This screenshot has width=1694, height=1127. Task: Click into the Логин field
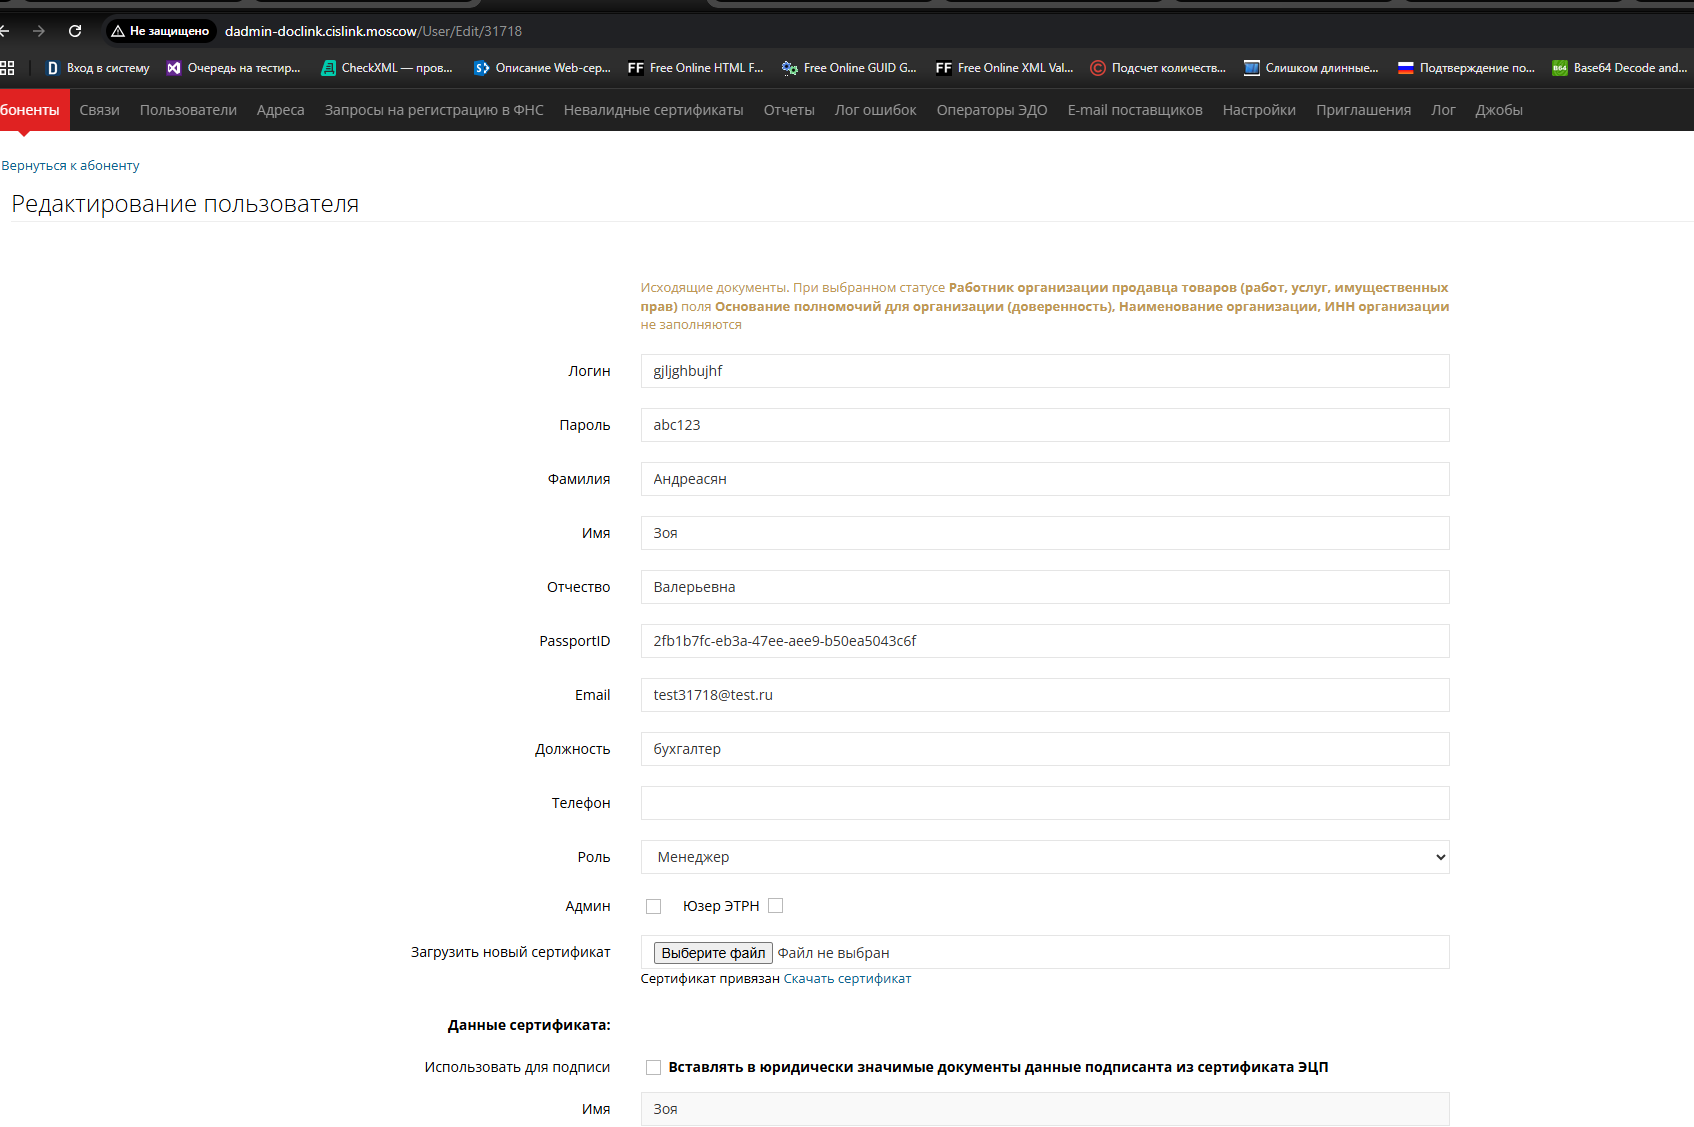point(1045,371)
